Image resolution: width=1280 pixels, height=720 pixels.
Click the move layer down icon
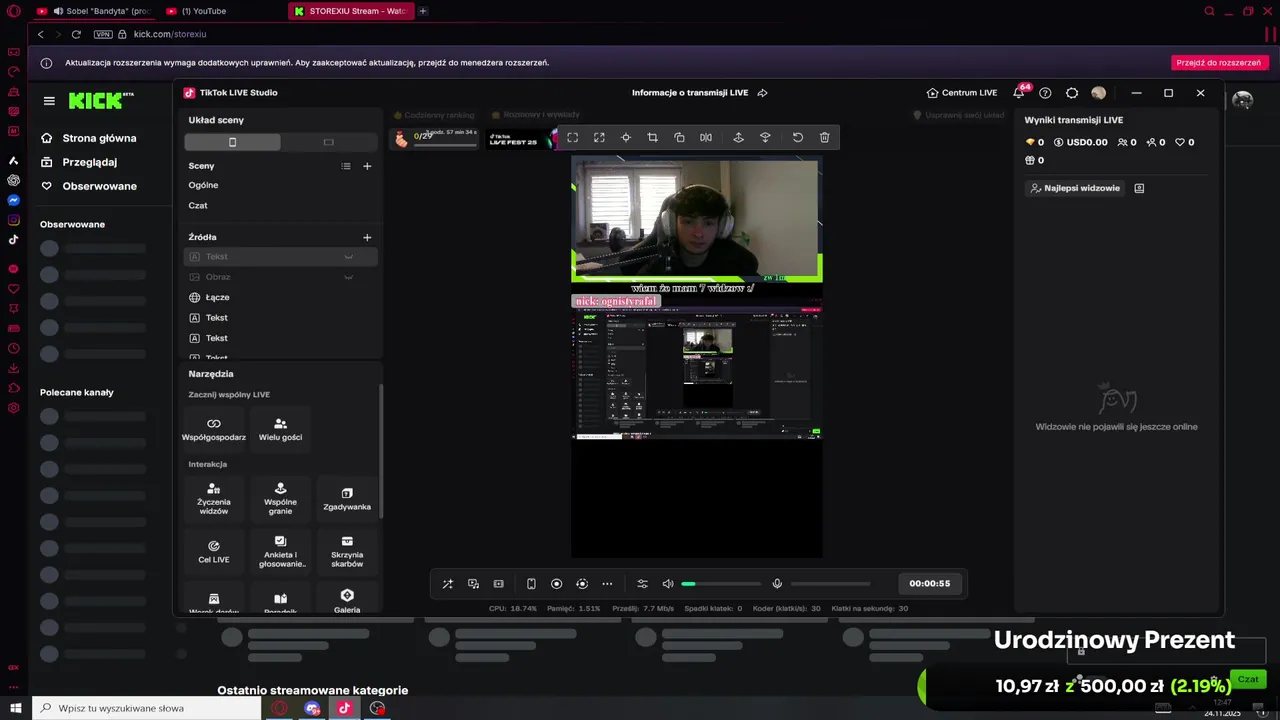click(765, 138)
